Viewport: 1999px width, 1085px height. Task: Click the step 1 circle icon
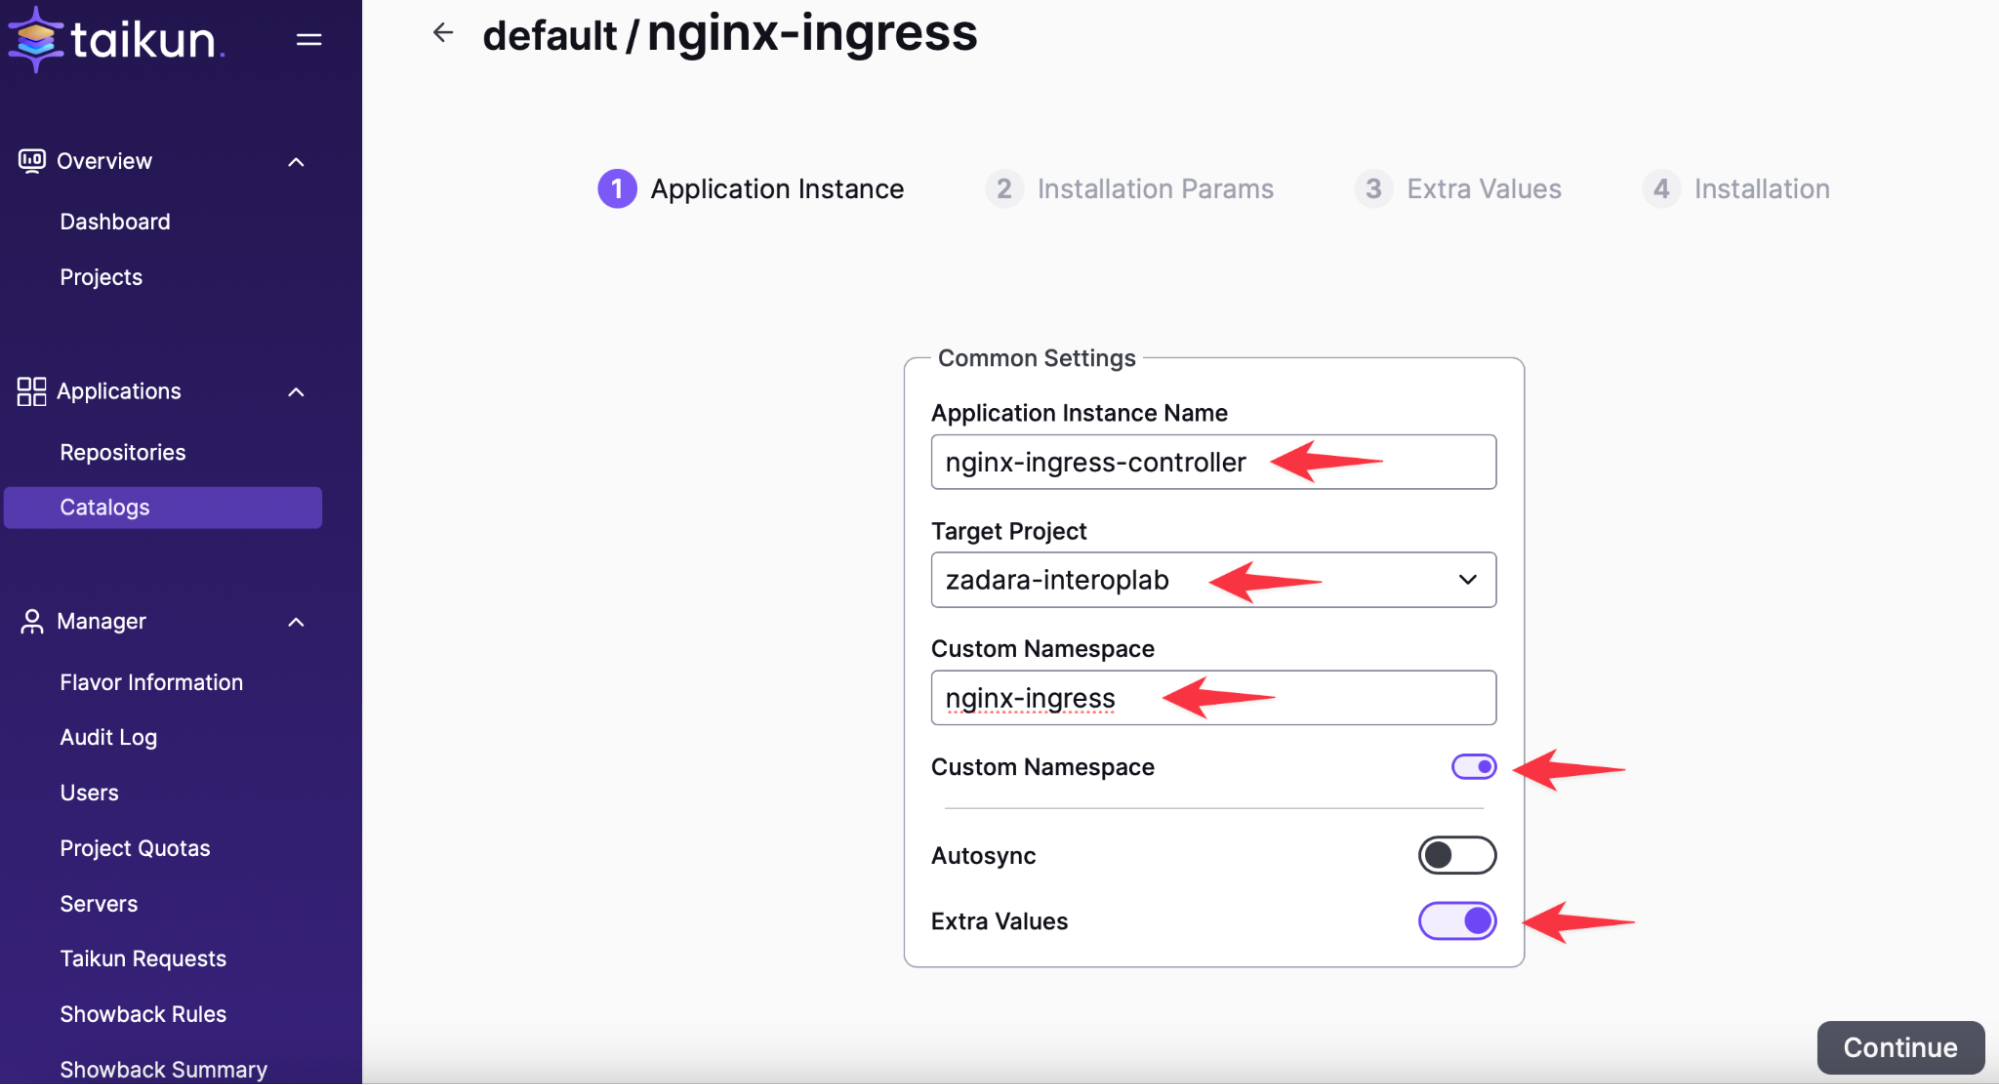point(617,189)
